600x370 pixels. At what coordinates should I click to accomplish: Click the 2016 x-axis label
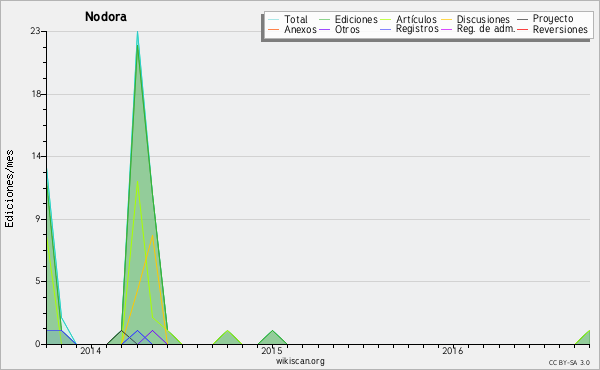pyautogui.click(x=453, y=351)
